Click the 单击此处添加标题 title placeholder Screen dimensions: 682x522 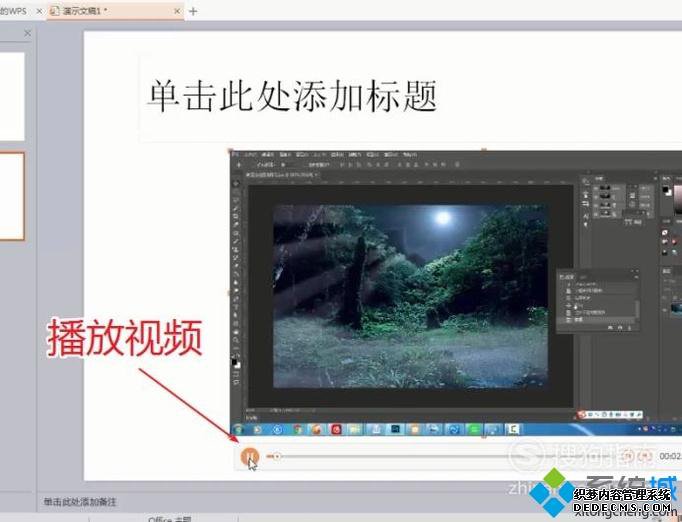(292, 96)
